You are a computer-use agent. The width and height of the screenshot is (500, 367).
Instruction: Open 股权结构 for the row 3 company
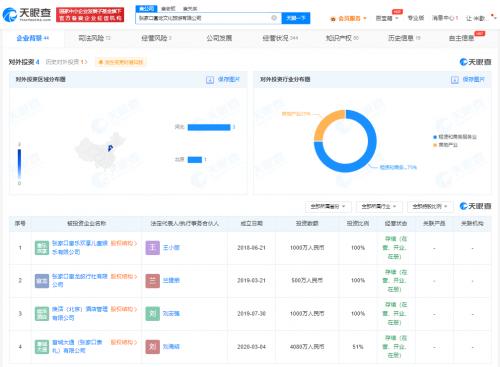(x=124, y=309)
